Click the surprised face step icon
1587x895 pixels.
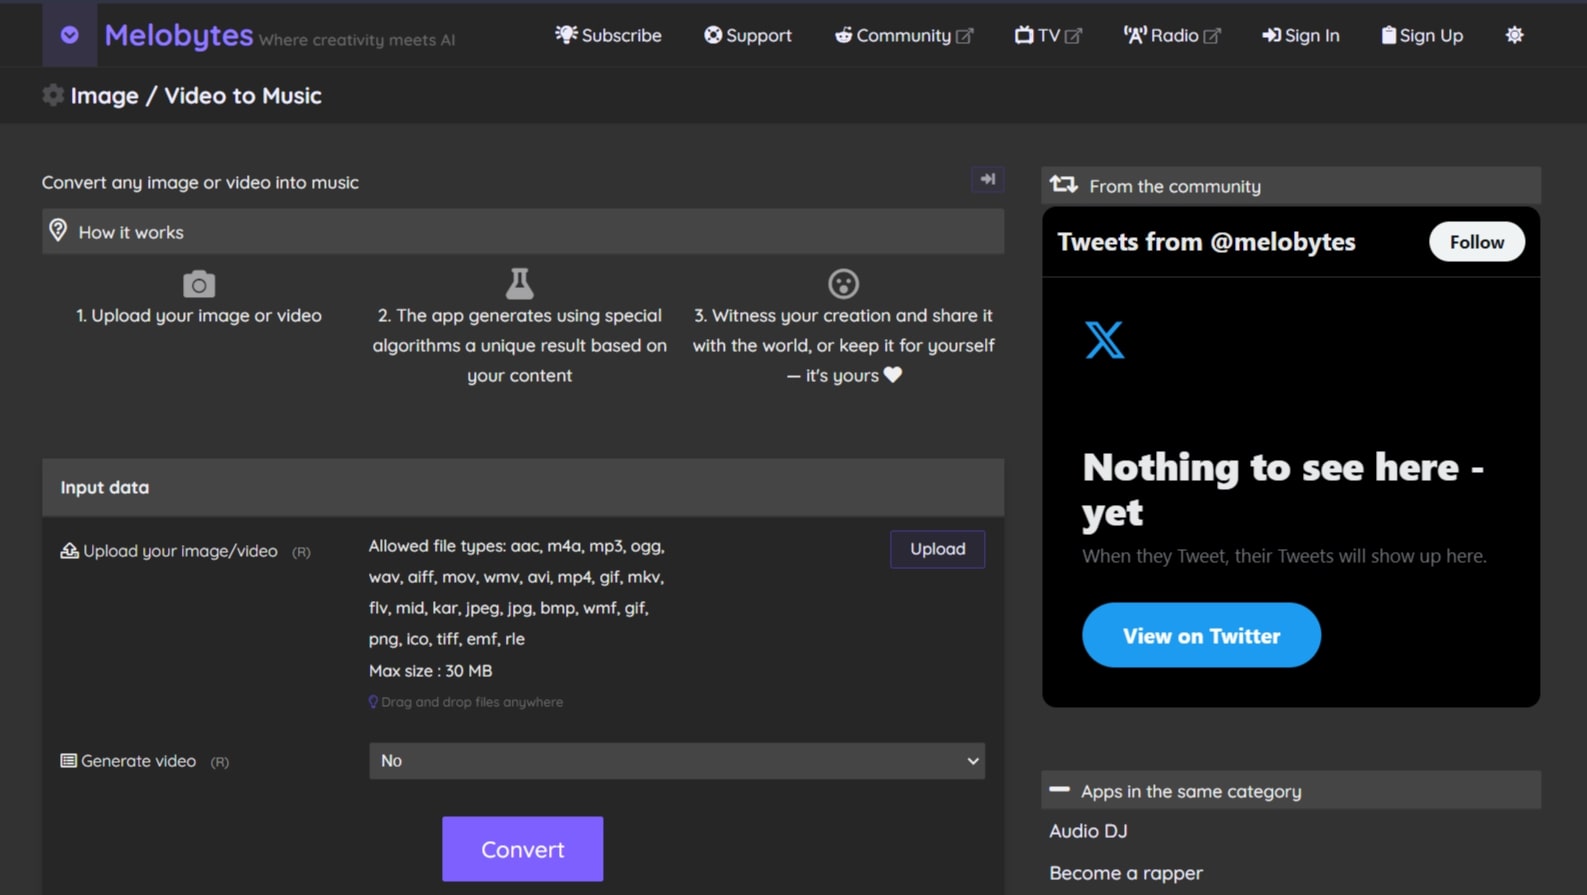coord(843,284)
